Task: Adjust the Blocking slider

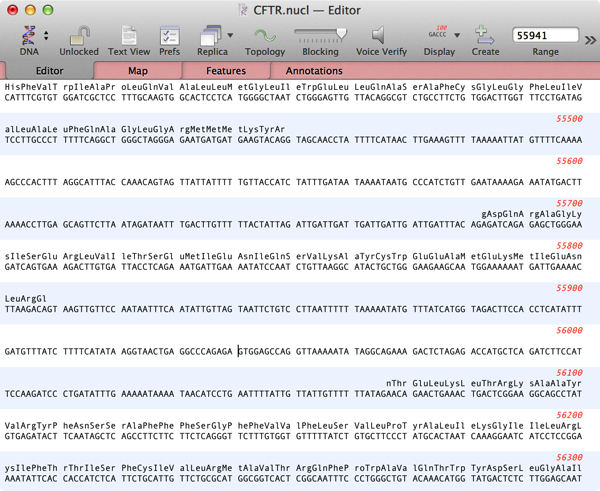Action: click(x=320, y=34)
